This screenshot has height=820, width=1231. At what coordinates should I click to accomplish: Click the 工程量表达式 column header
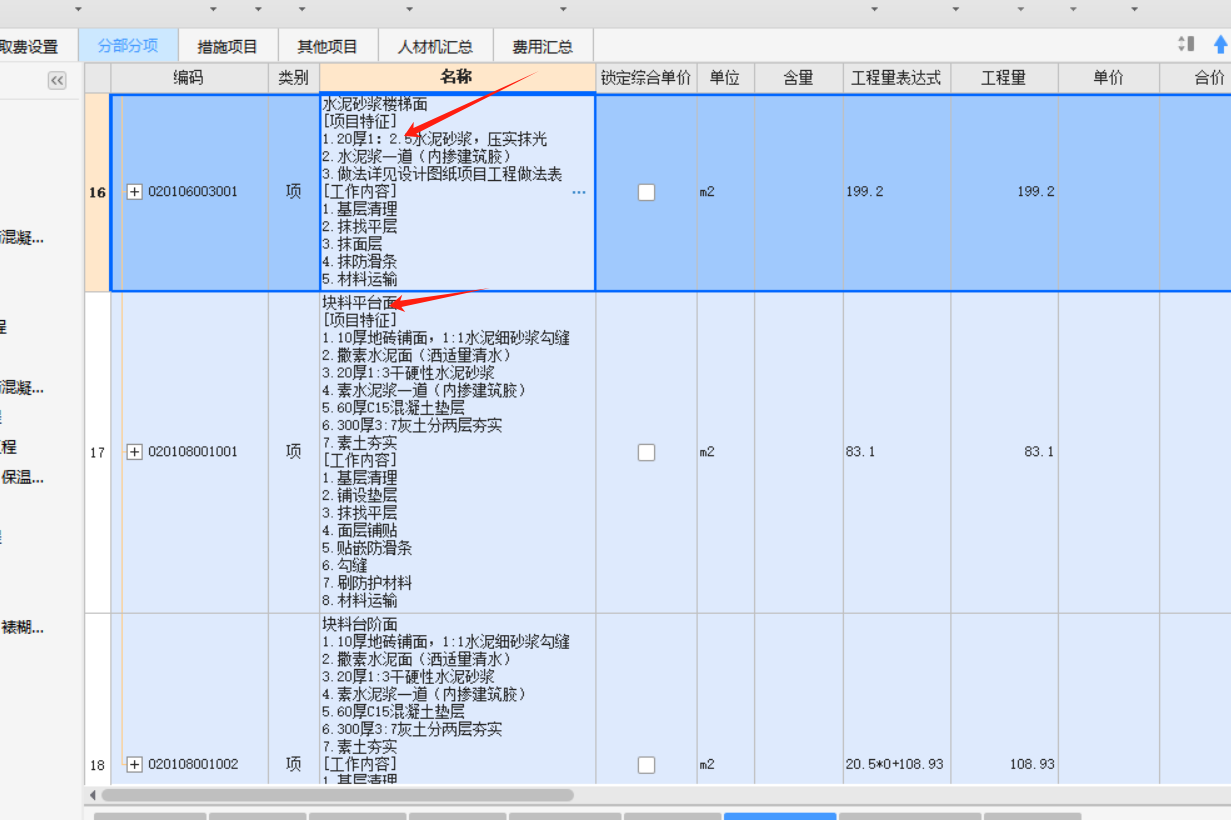click(x=896, y=78)
